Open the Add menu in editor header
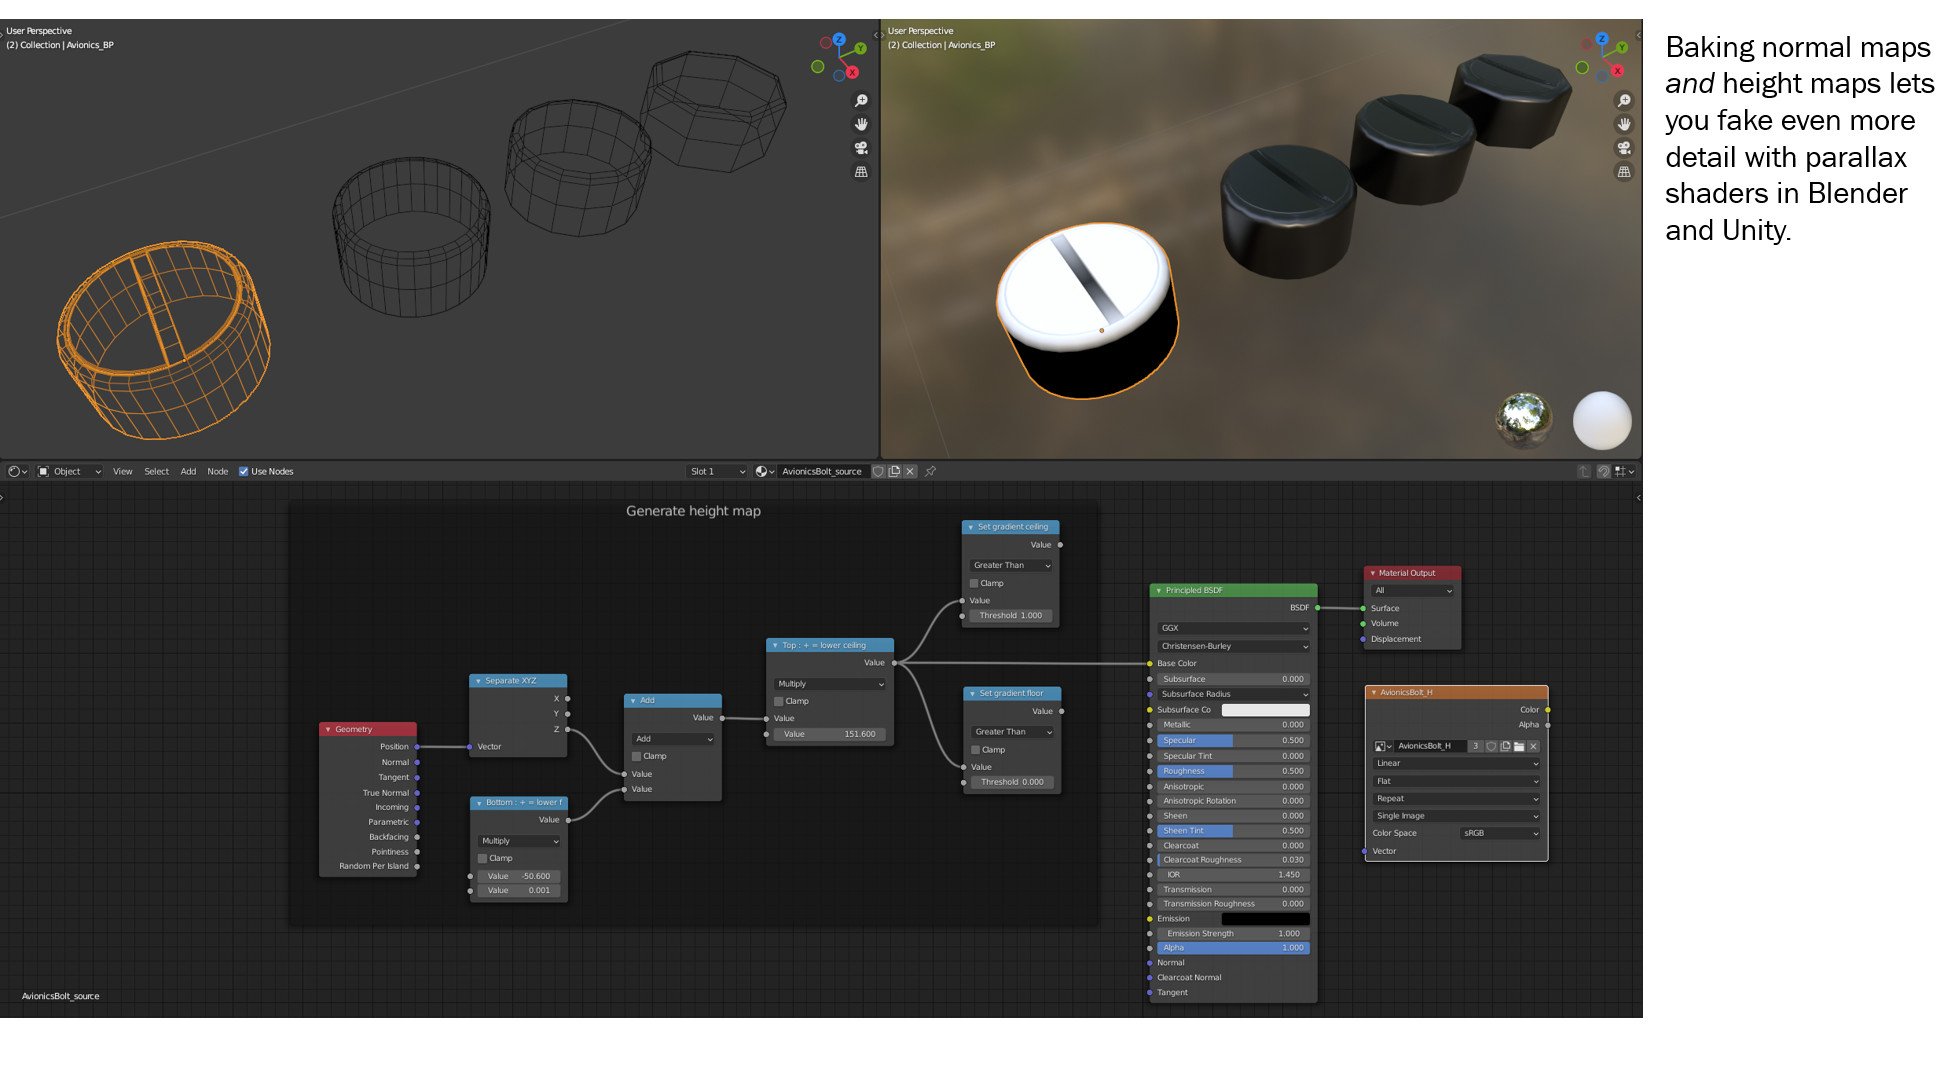The image size is (1938, 1078). pyautogui.click(x=188, y=471)
